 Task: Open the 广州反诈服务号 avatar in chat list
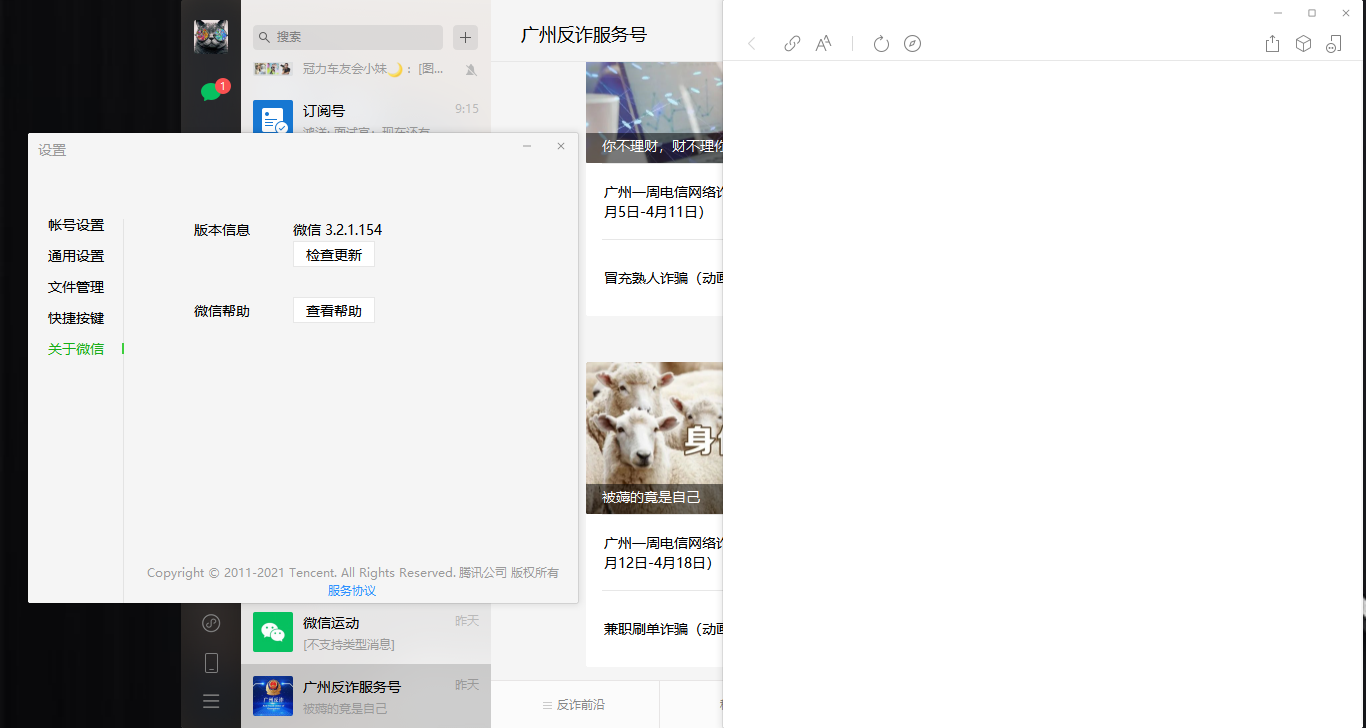coord(273,696)
